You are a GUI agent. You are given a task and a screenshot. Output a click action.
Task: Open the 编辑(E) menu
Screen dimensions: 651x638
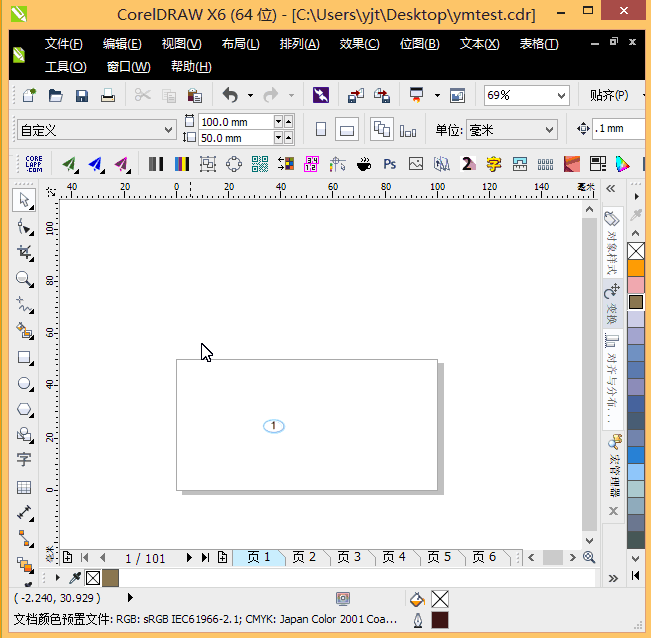coord(122,44)
